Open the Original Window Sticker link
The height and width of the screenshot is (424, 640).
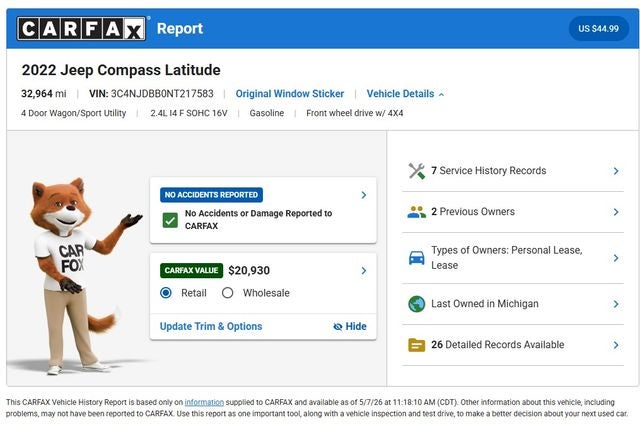(290, 94)
